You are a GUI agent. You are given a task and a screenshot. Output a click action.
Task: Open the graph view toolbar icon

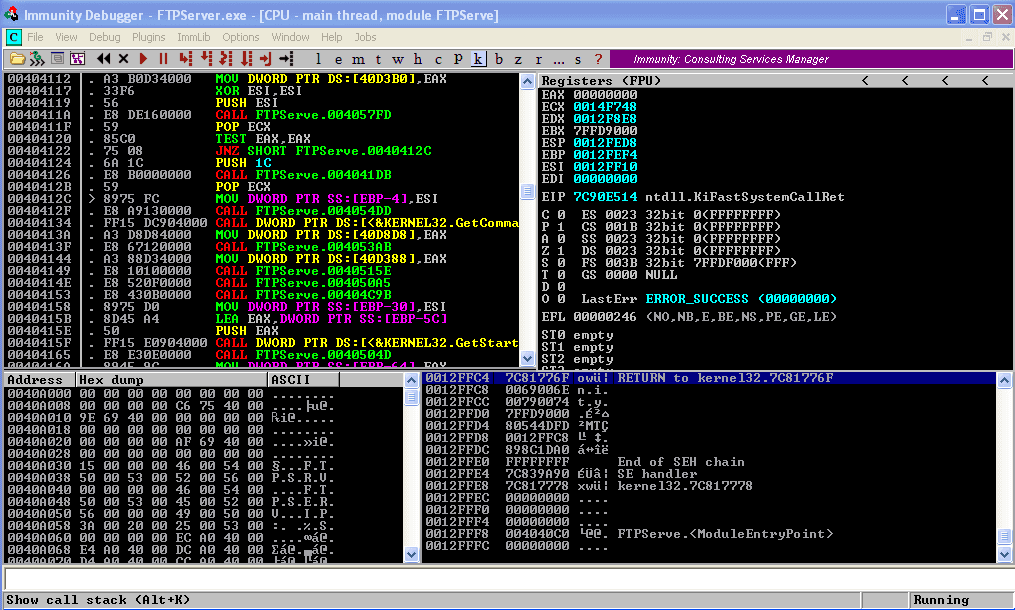[78, 59]
